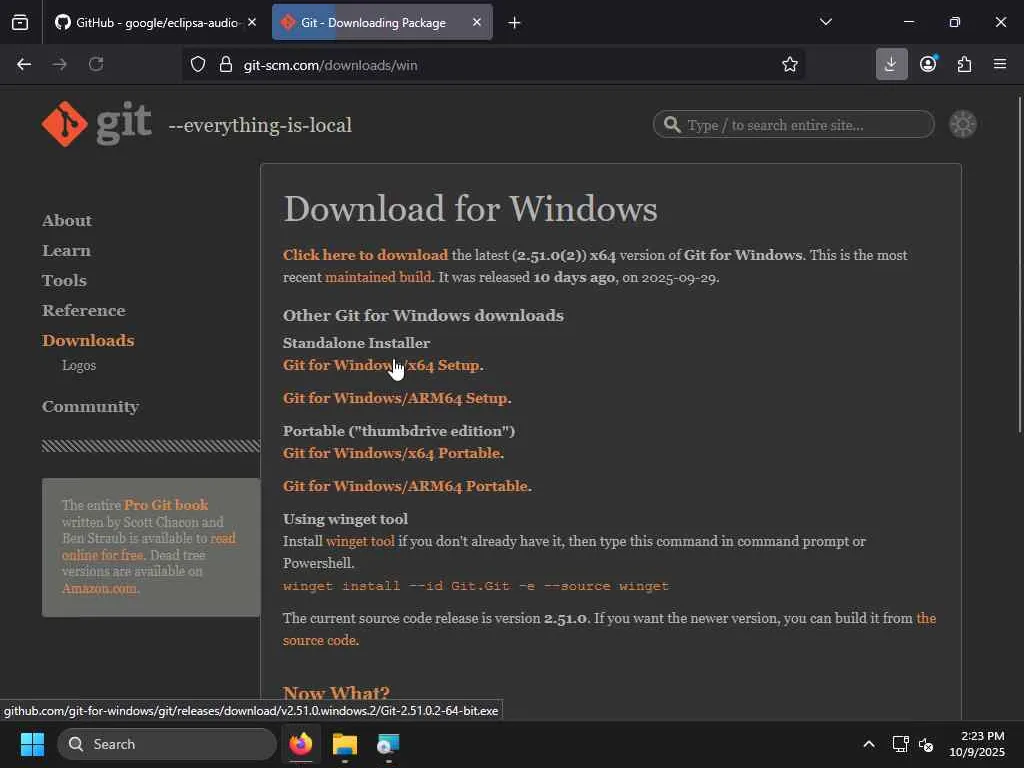
Task: Open the 'winget tool' link
Action: tap(360, 541)
